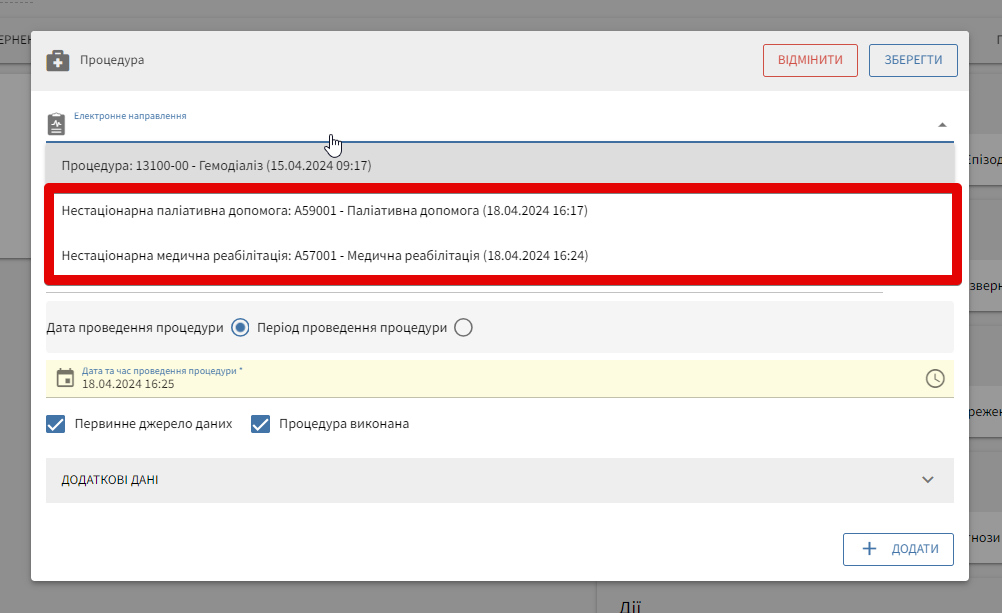Click the ДОДАТИ button label

tap(914, 549)
